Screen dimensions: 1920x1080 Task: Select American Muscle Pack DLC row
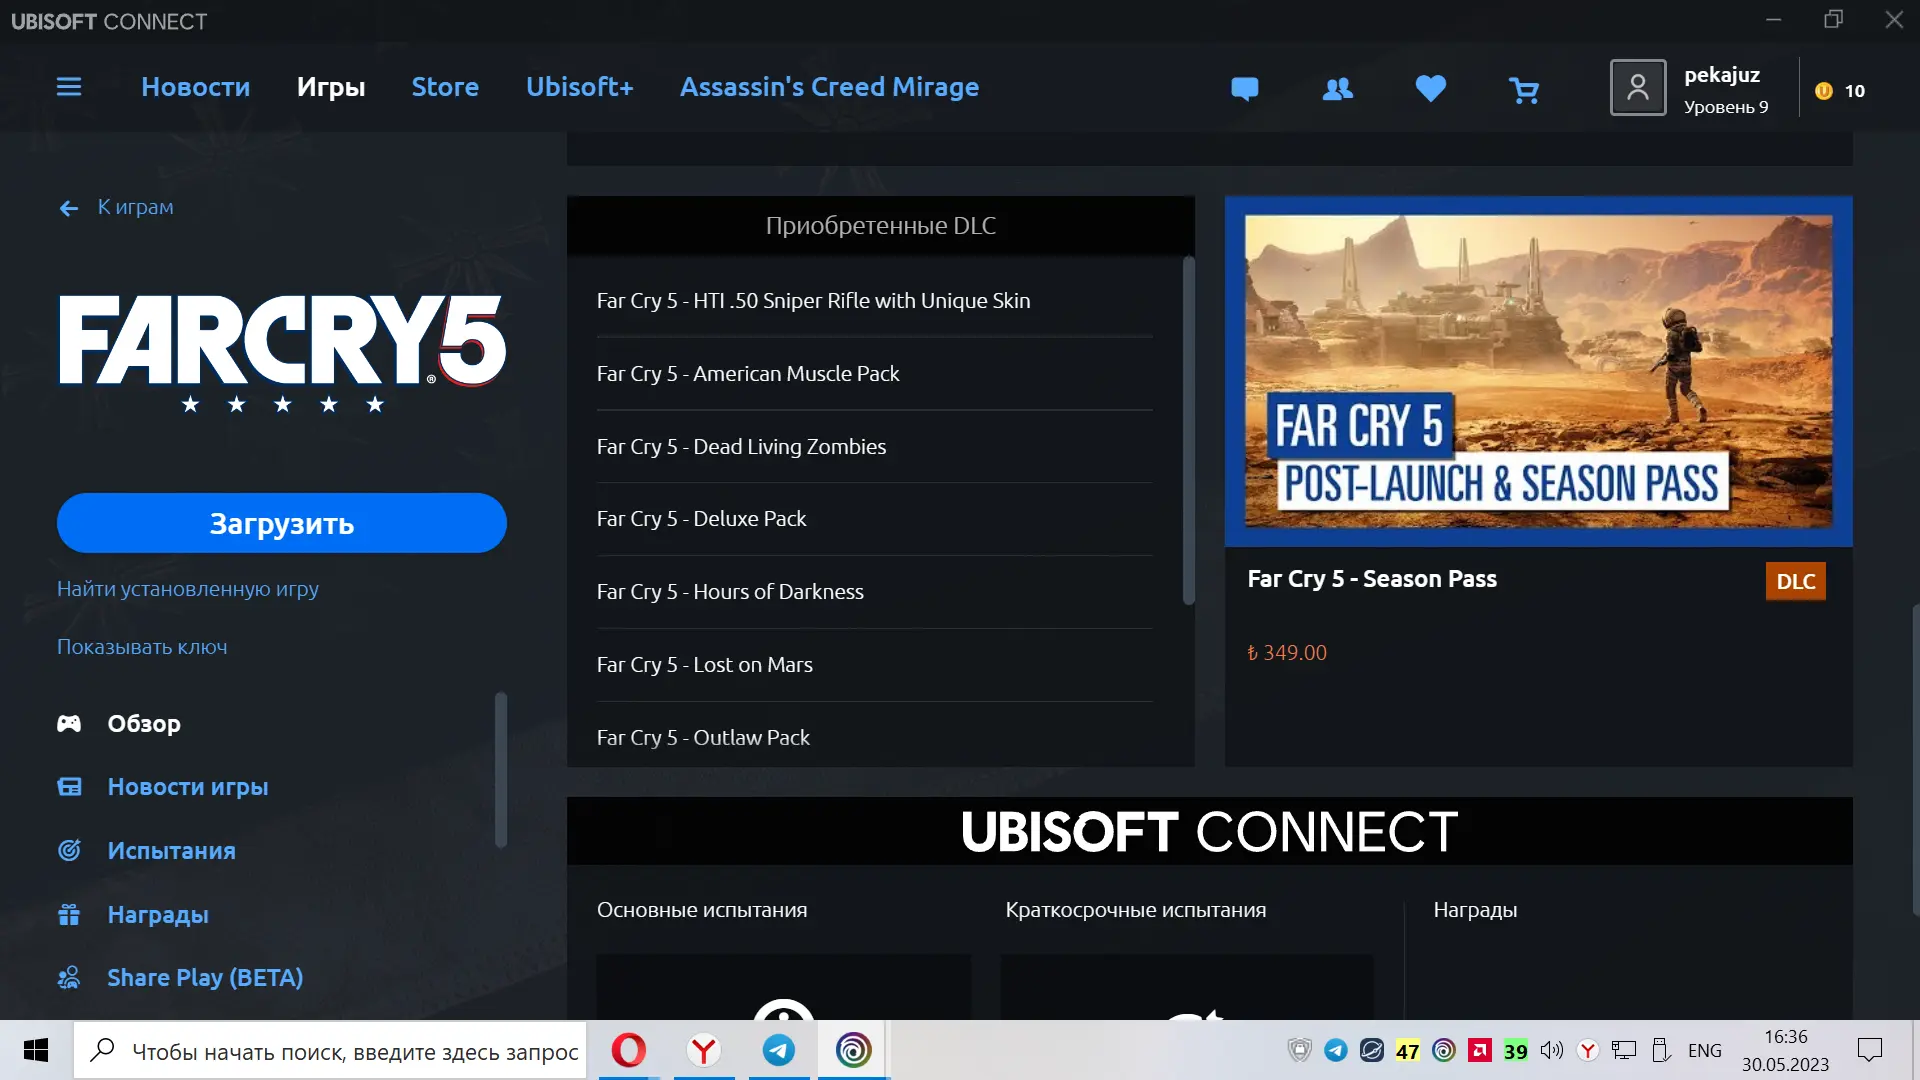[875, 374]
